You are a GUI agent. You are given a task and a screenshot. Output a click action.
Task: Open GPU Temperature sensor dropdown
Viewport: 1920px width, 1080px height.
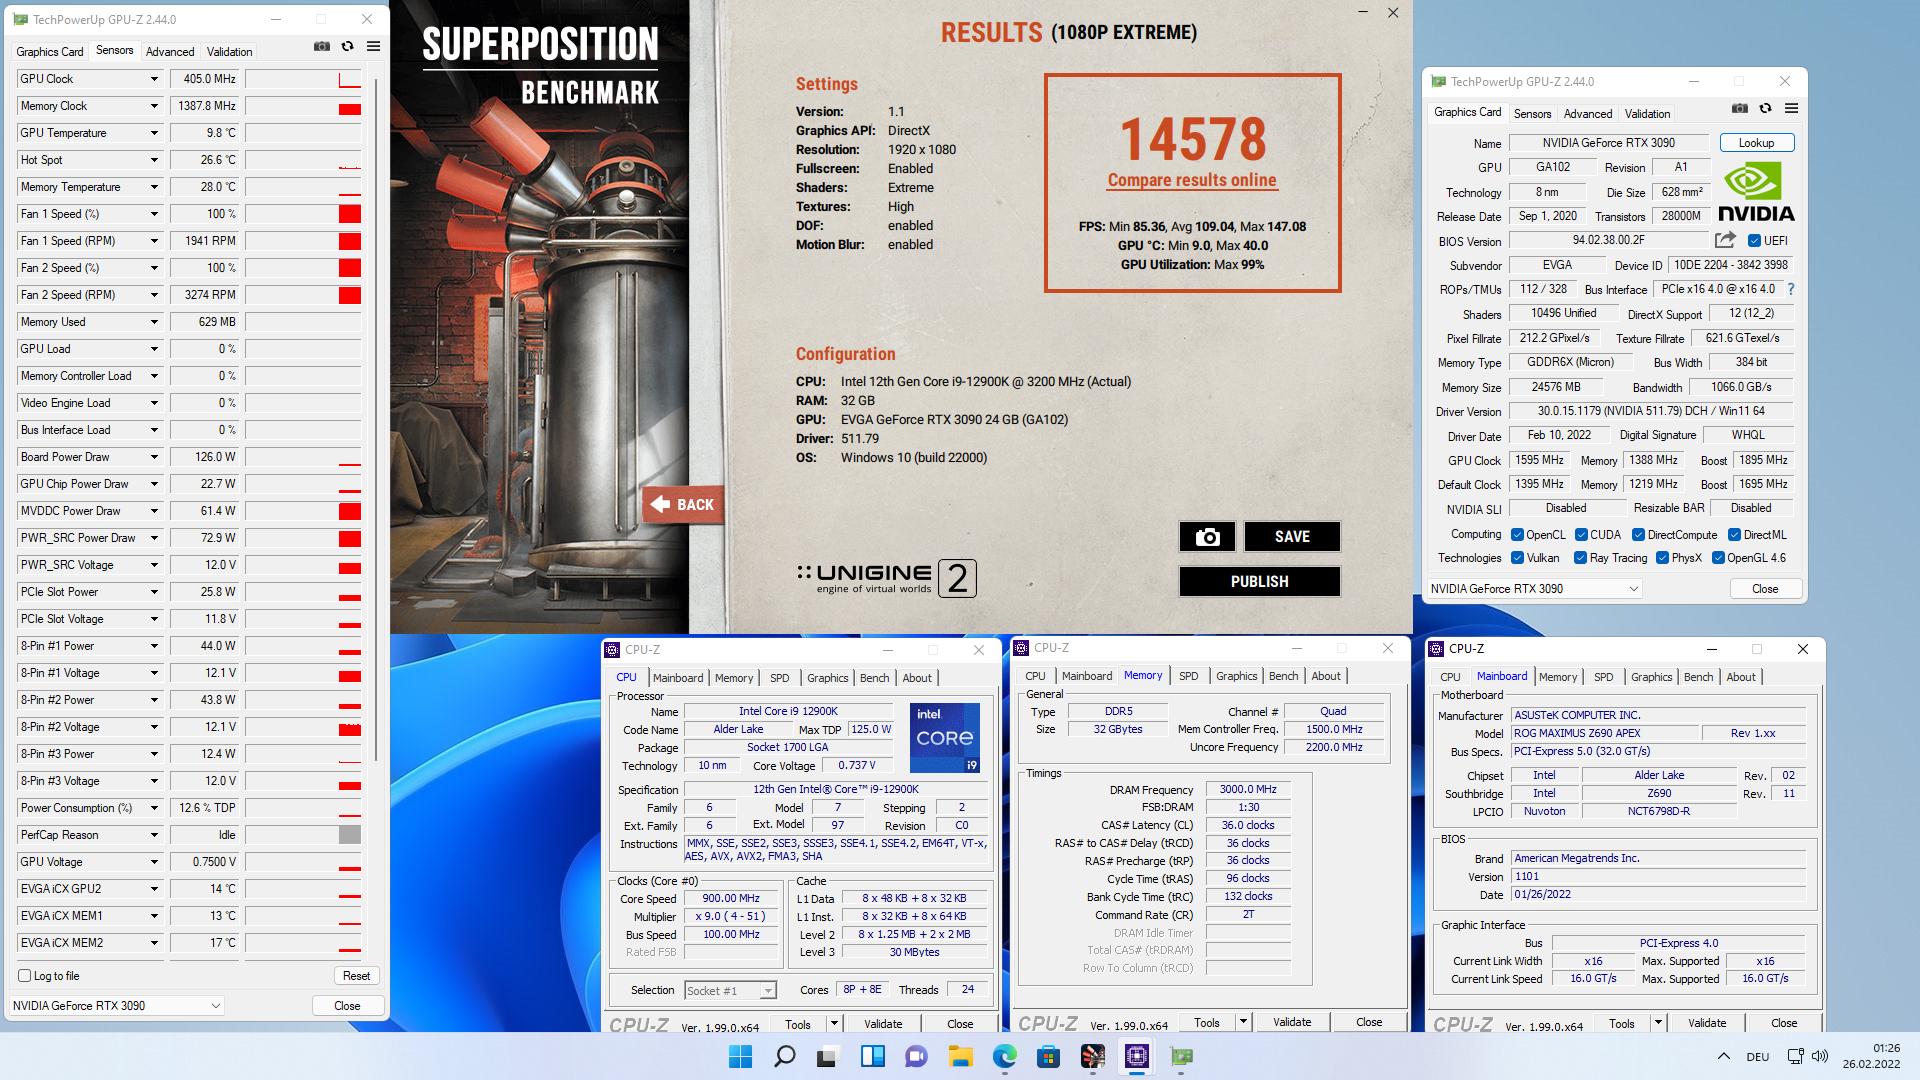[154, 133]
